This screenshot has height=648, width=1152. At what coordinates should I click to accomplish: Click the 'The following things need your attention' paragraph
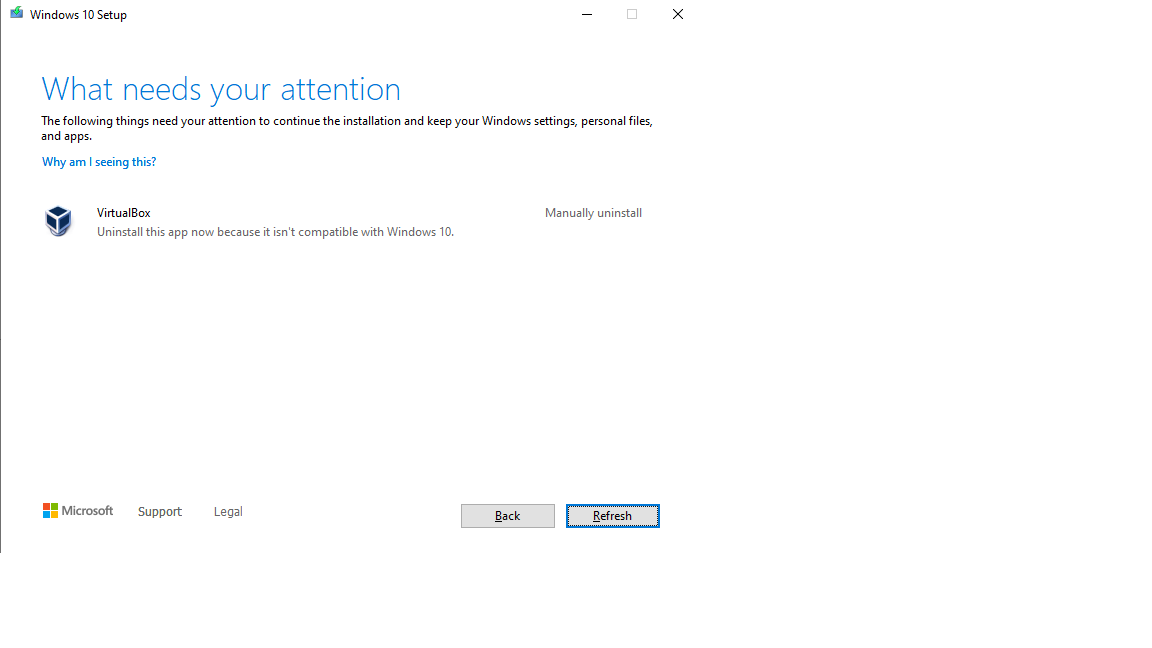click(x=347, y=129)
